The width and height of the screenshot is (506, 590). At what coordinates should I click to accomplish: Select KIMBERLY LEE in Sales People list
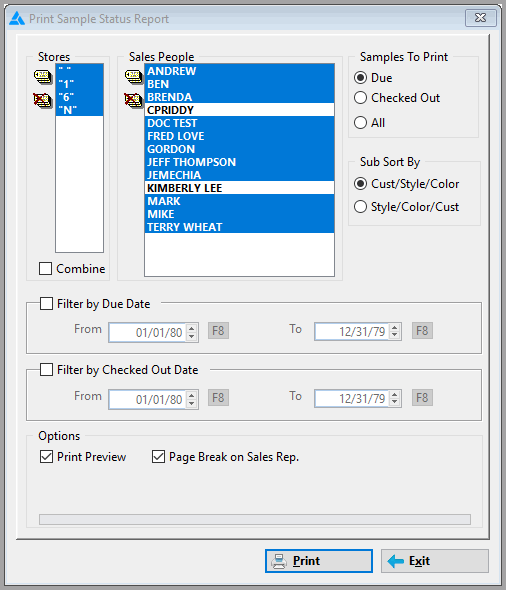click(x=240, y=188)
